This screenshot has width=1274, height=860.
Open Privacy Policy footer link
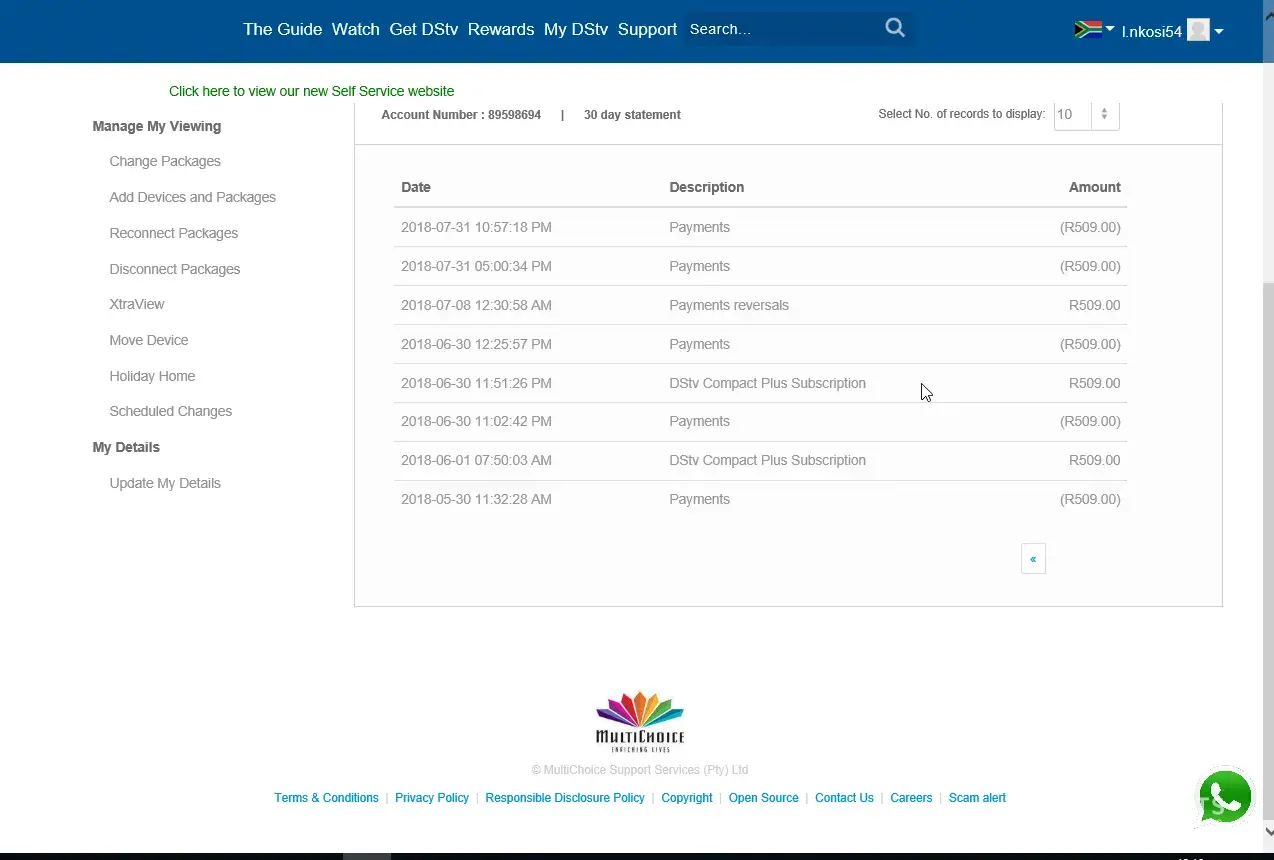point(432,798)
